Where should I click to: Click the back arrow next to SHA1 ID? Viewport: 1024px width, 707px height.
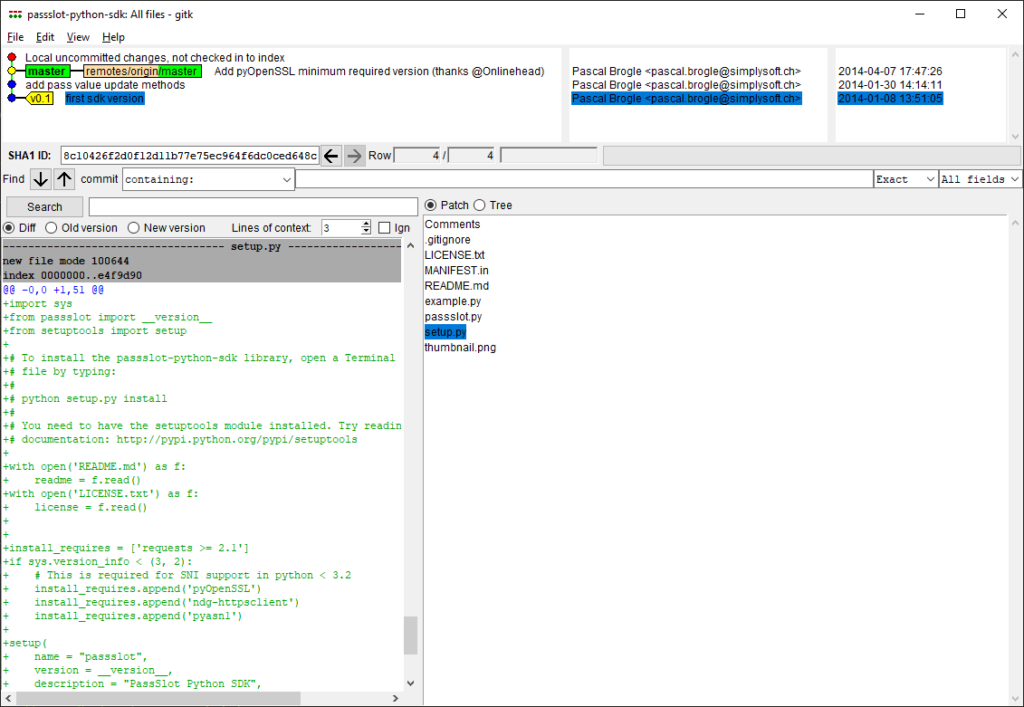click(x=332, y=155)
